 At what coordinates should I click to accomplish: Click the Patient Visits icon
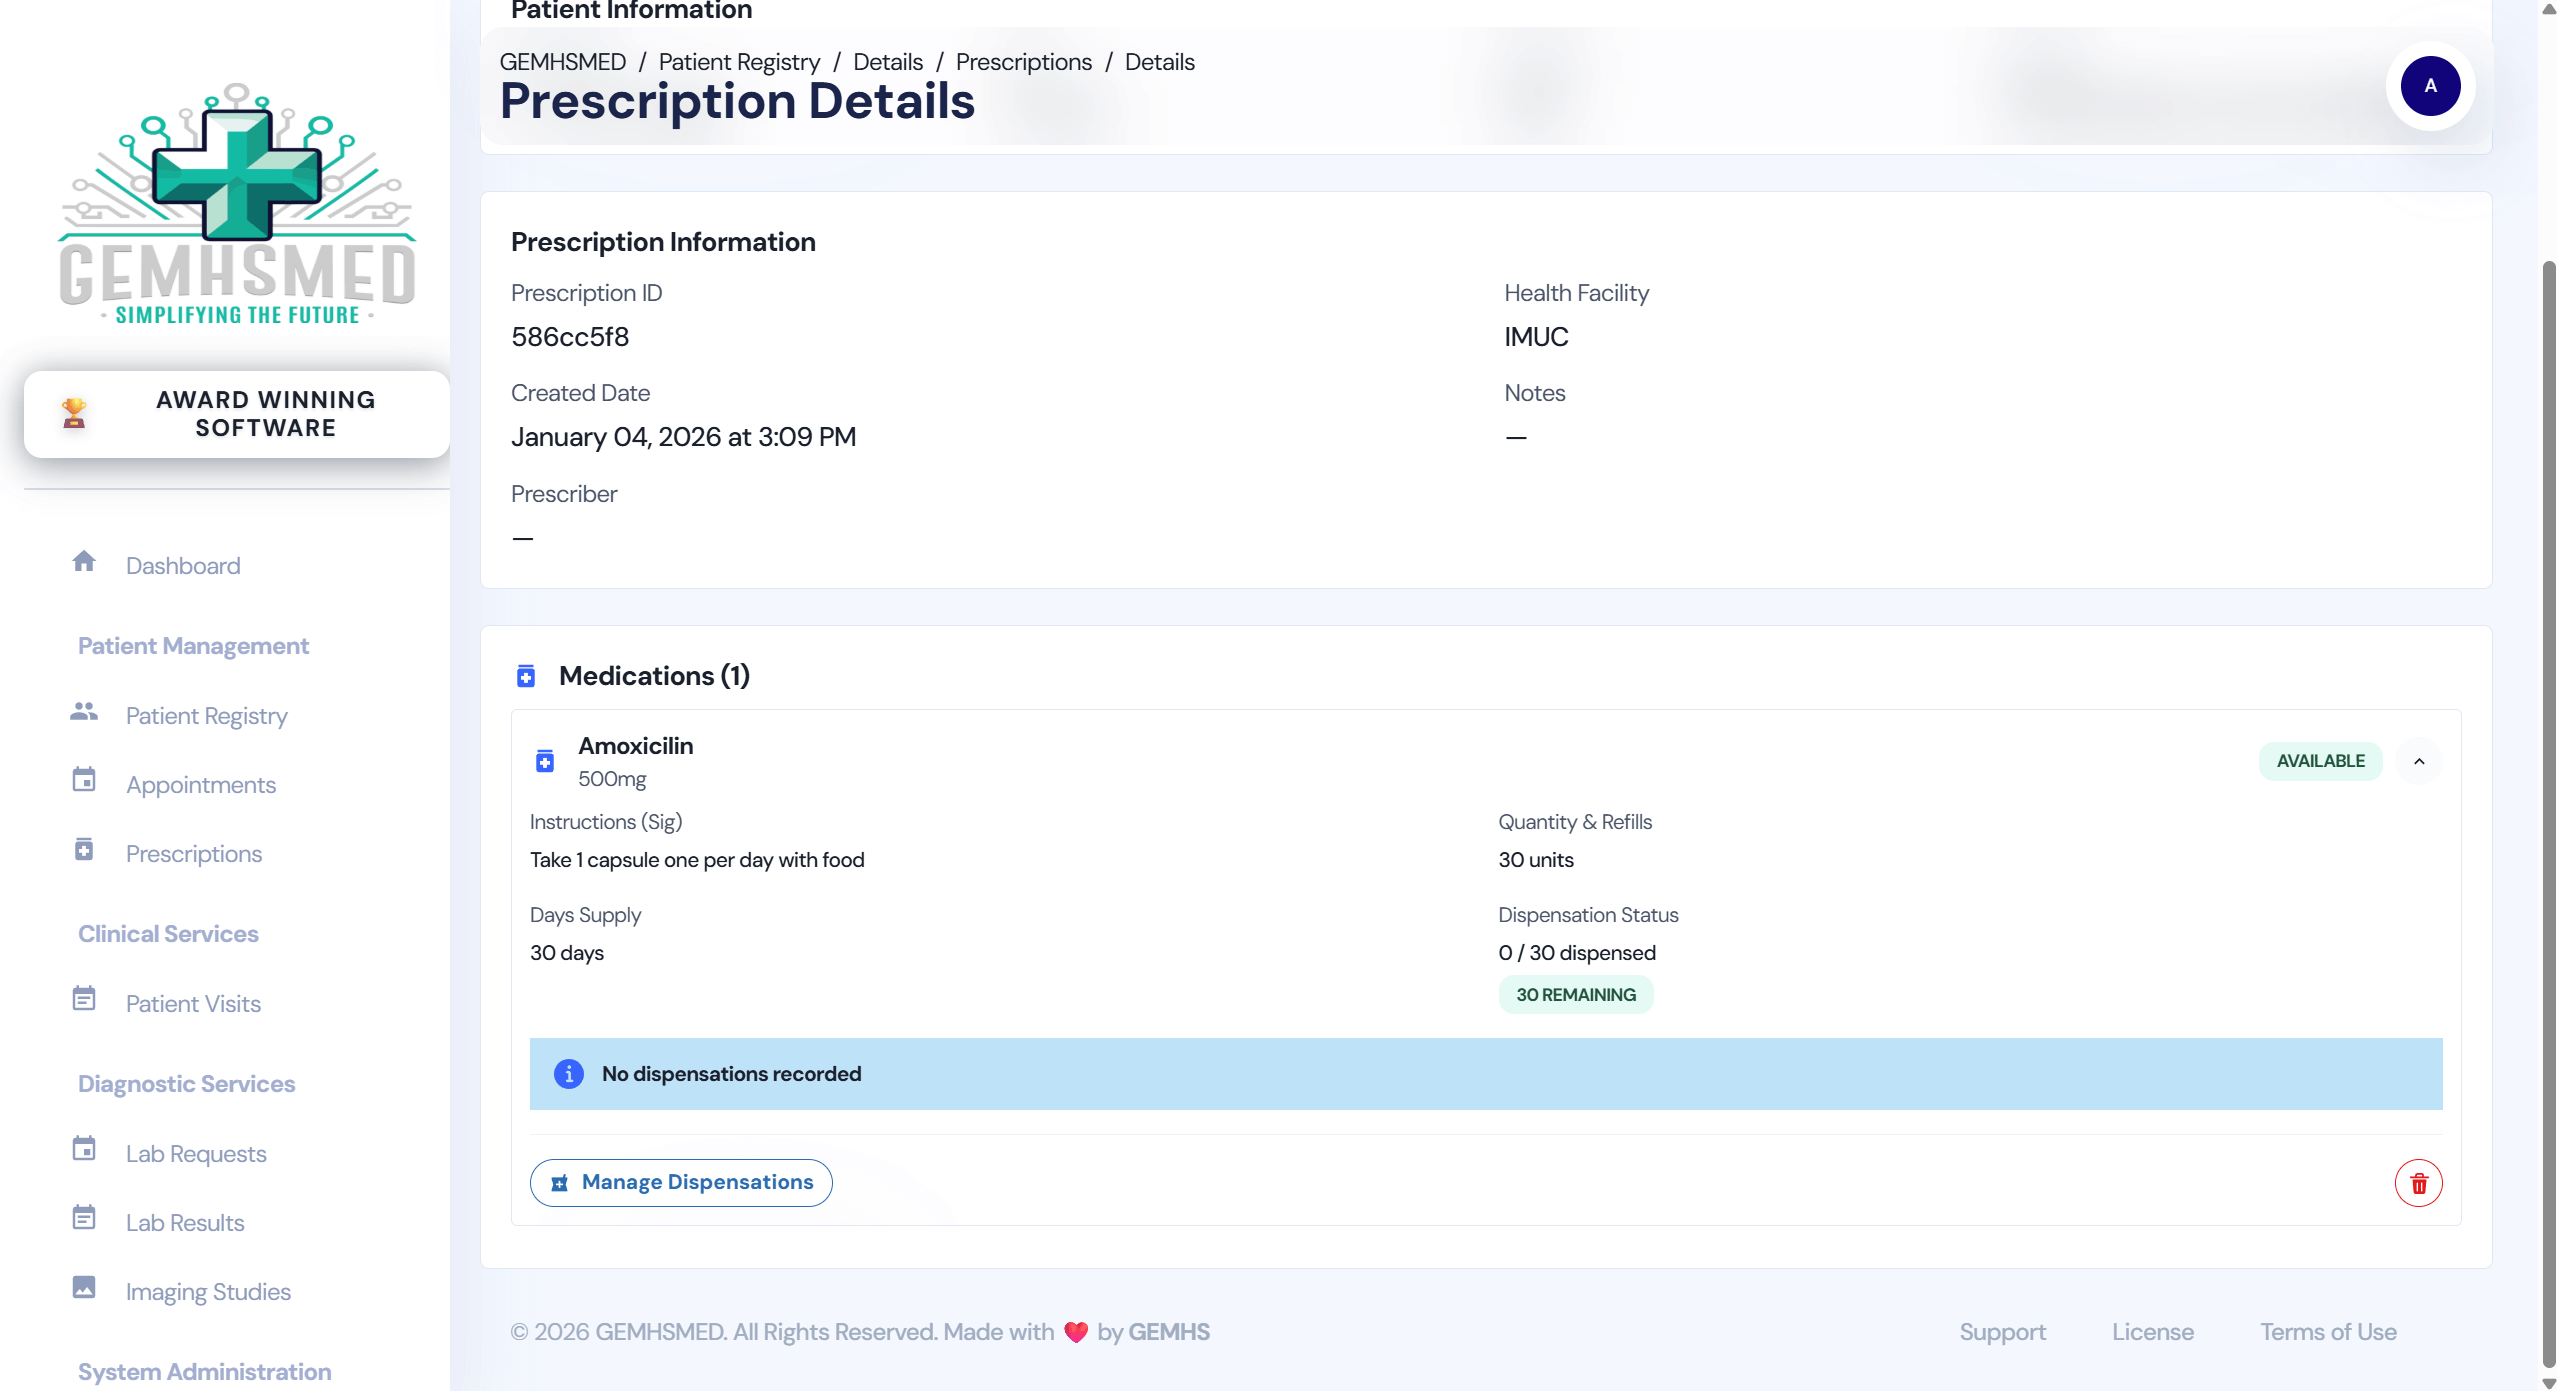[x=84, y=999]
